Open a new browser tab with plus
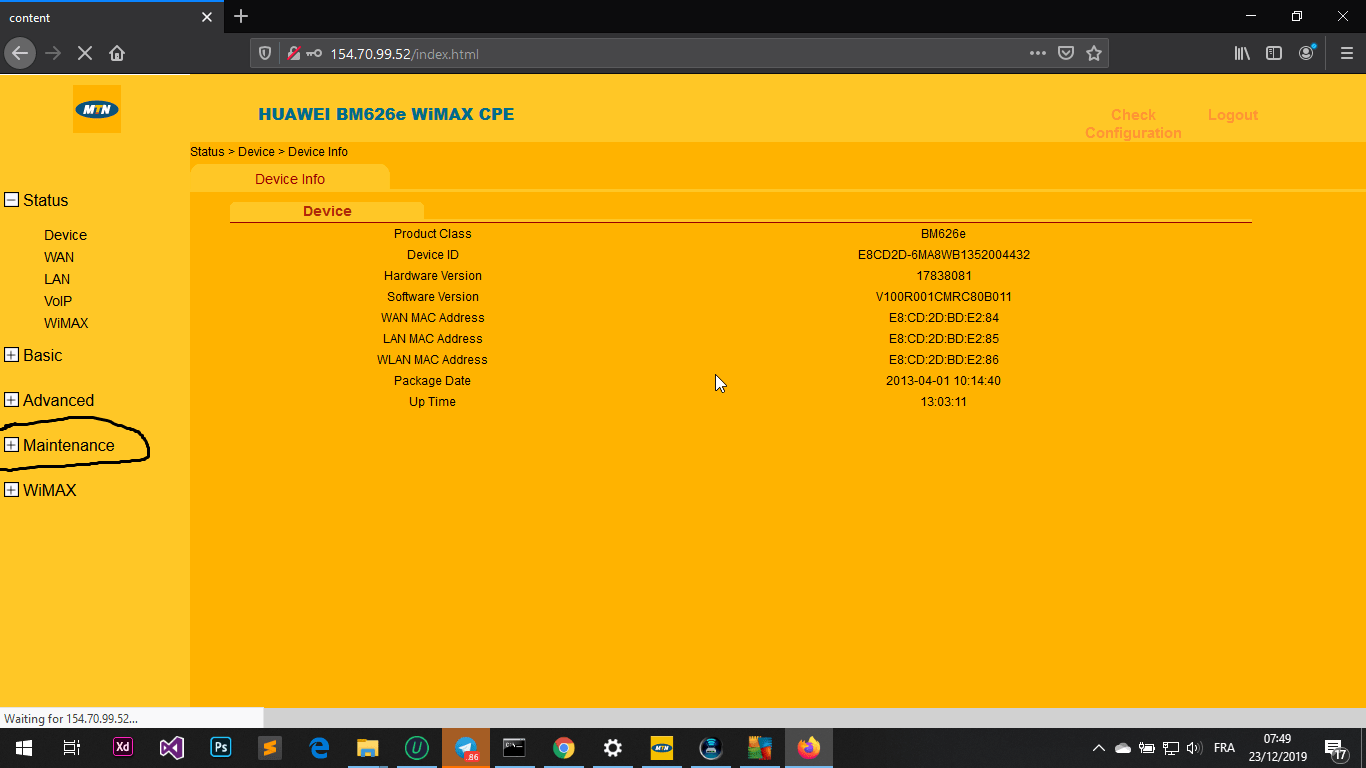Screen dimensions: 1366x768 pyautogui.click(x=241, y=16)
